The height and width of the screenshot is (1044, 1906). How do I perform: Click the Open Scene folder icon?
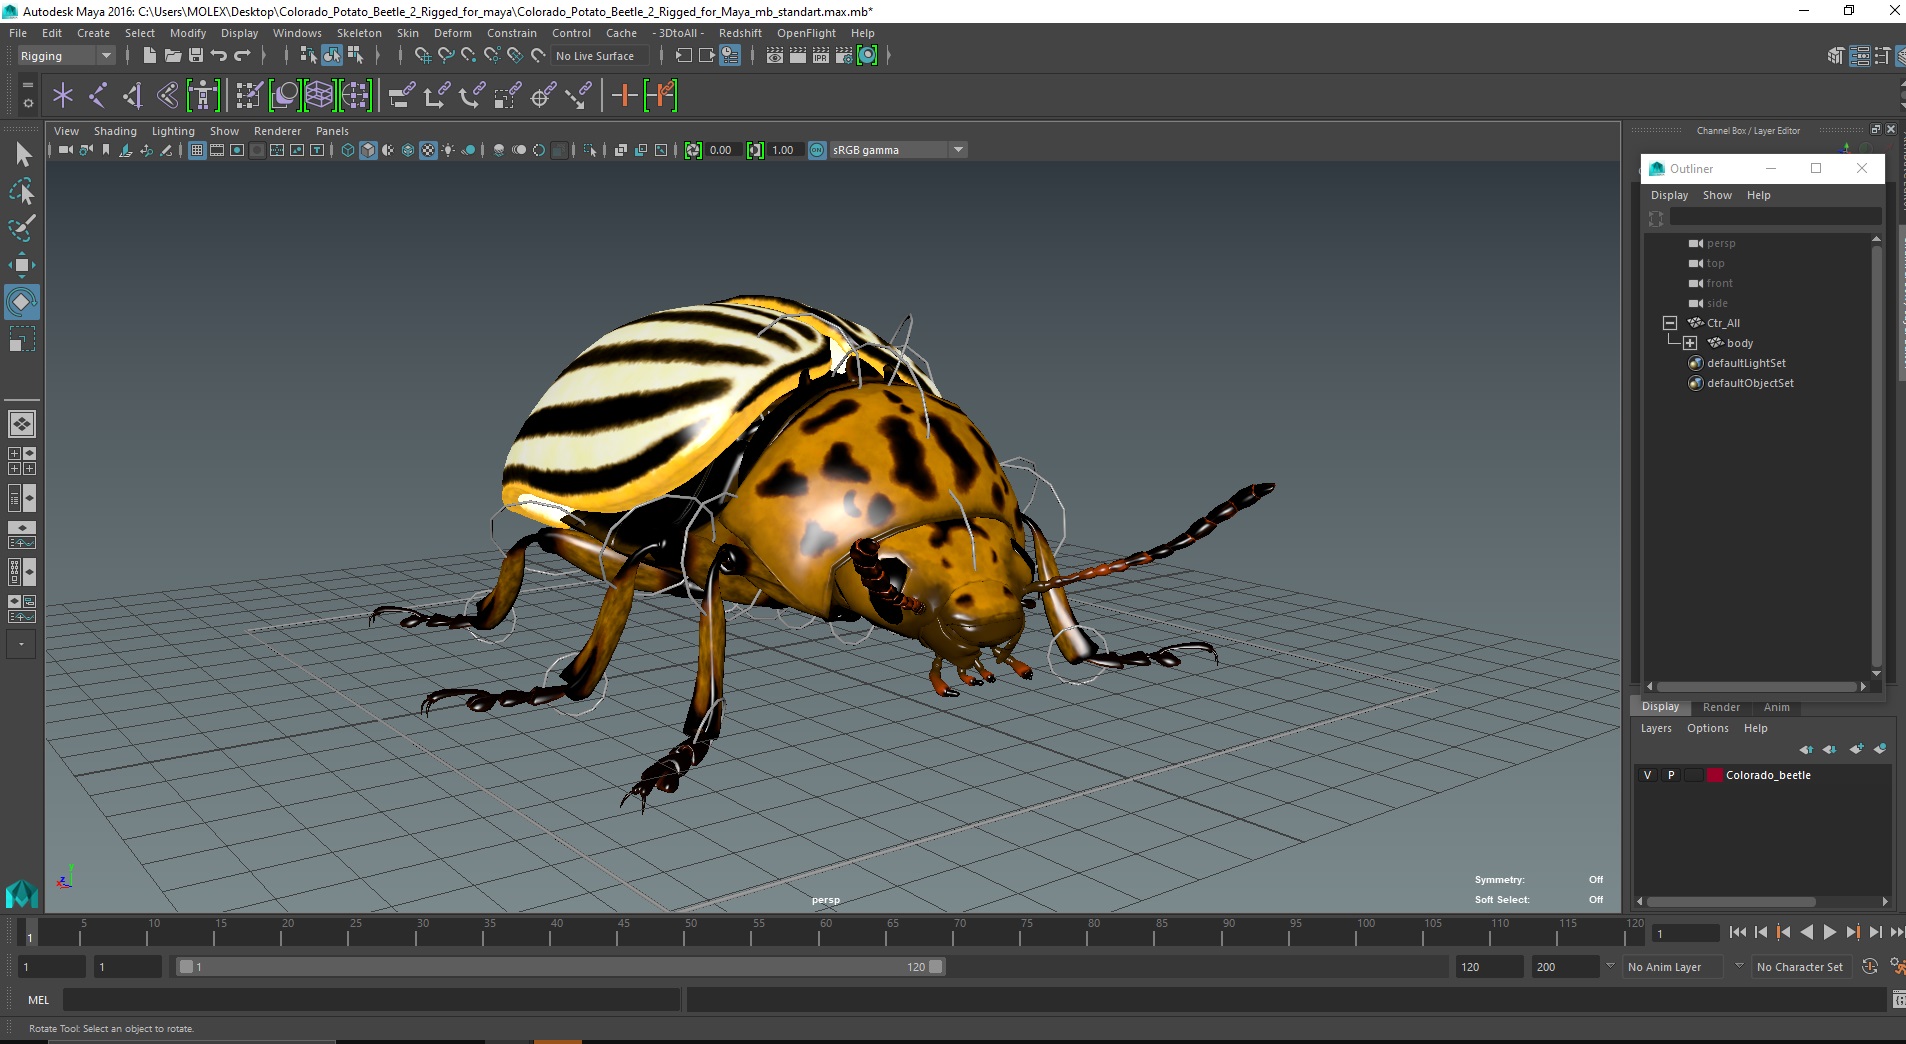[x=172, y=56]
